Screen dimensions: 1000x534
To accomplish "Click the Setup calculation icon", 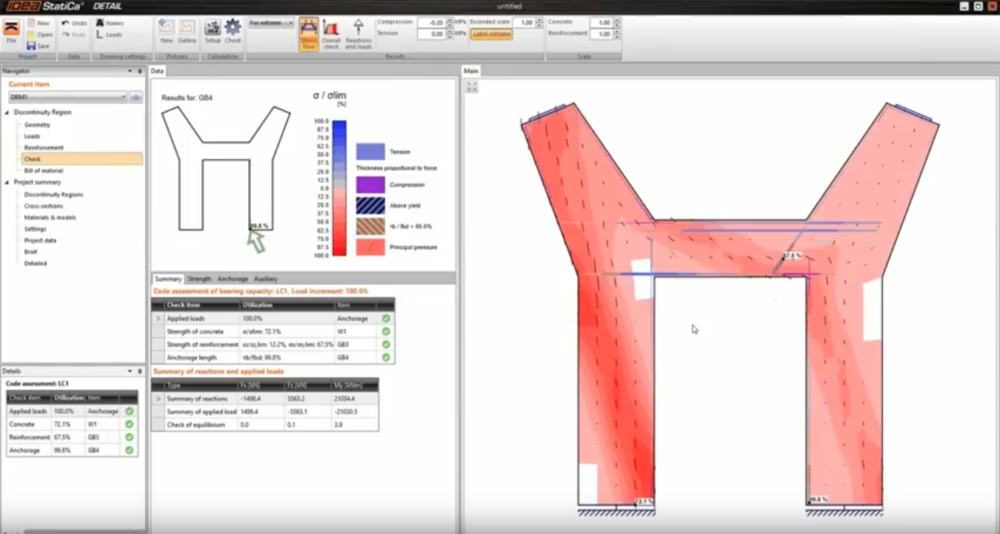I will click(x=212, y=32).
